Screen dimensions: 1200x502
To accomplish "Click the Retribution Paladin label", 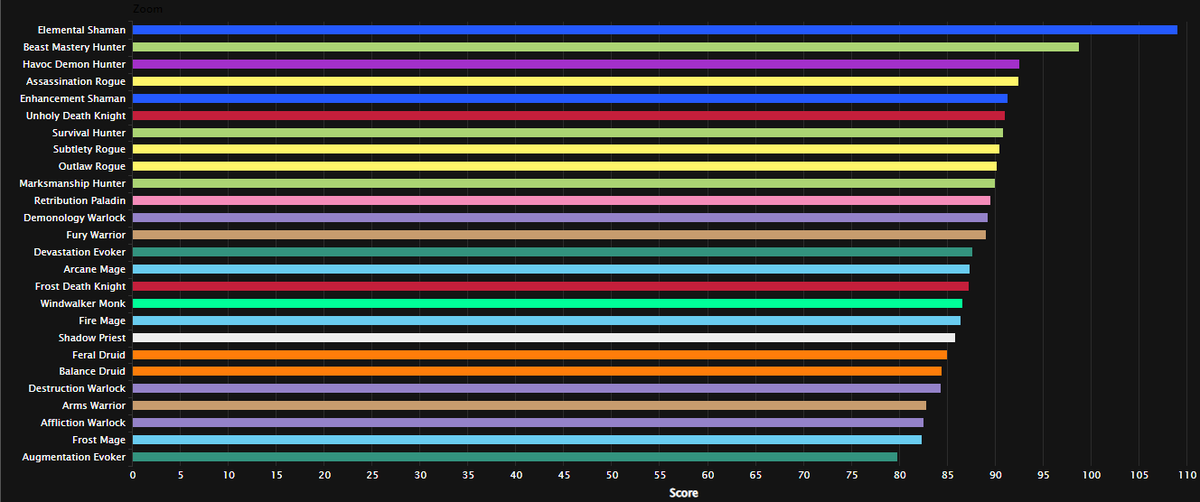I will point(80,201).
